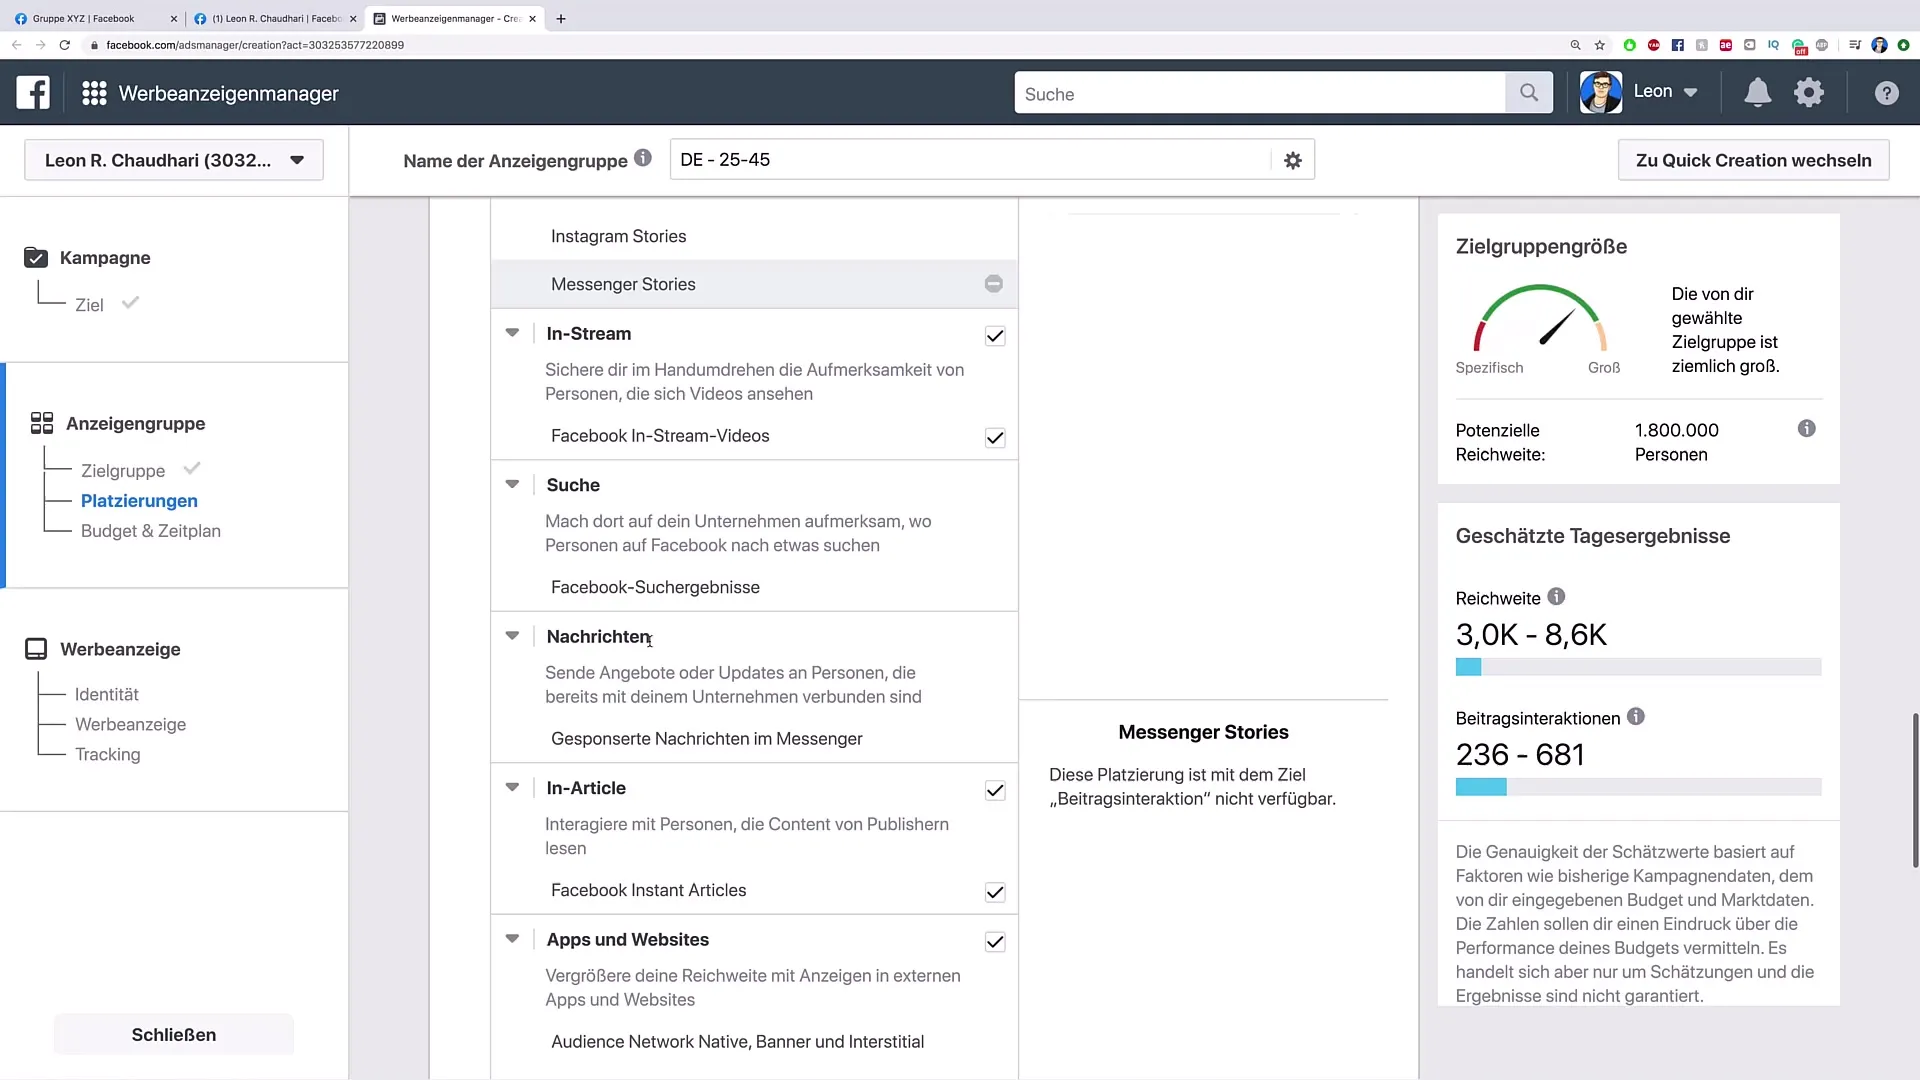Go to Ziel in sidebar

[x=89, y=305]
